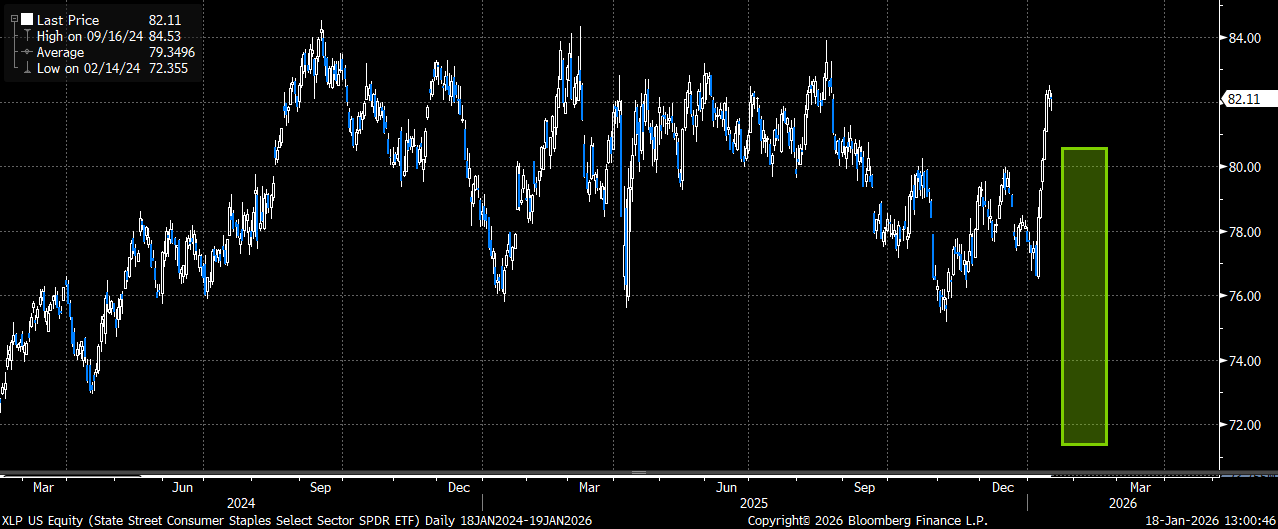Viewport: 1278px width, 529px height.
Task: Click the Average marker icon in legend
Action: click(x=27, y=52)
